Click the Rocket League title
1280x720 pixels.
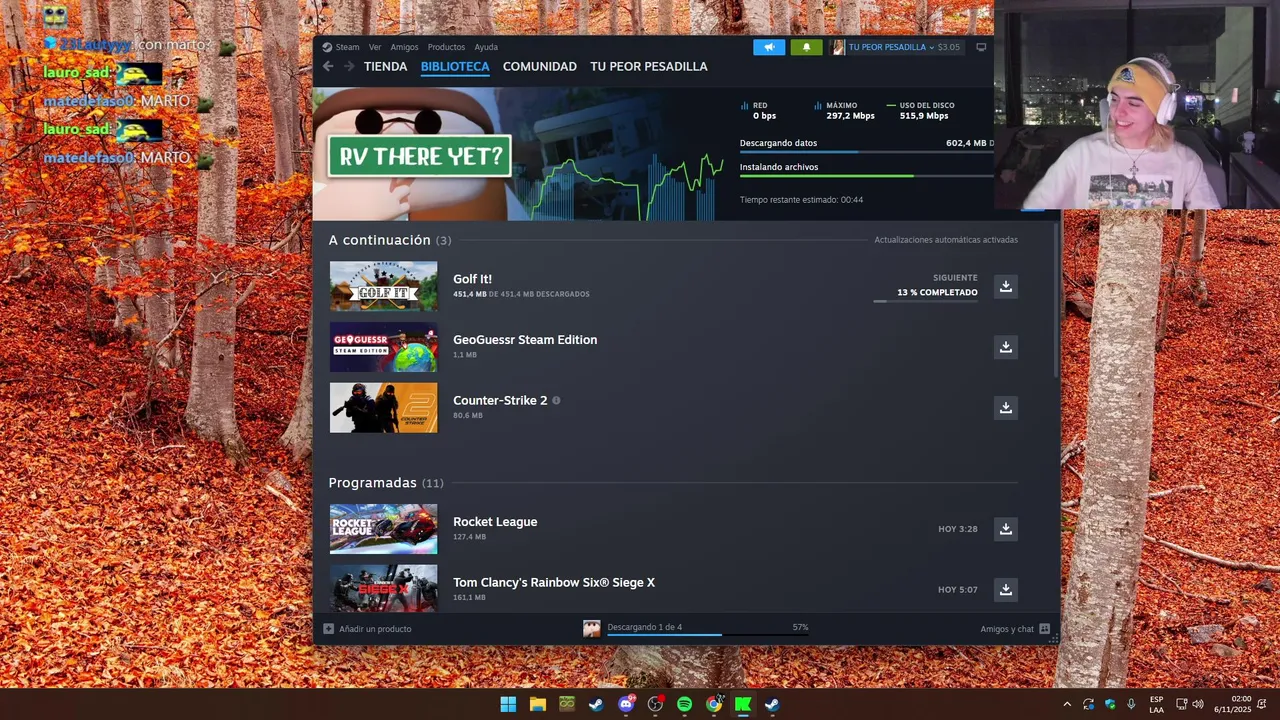[495, 522]
